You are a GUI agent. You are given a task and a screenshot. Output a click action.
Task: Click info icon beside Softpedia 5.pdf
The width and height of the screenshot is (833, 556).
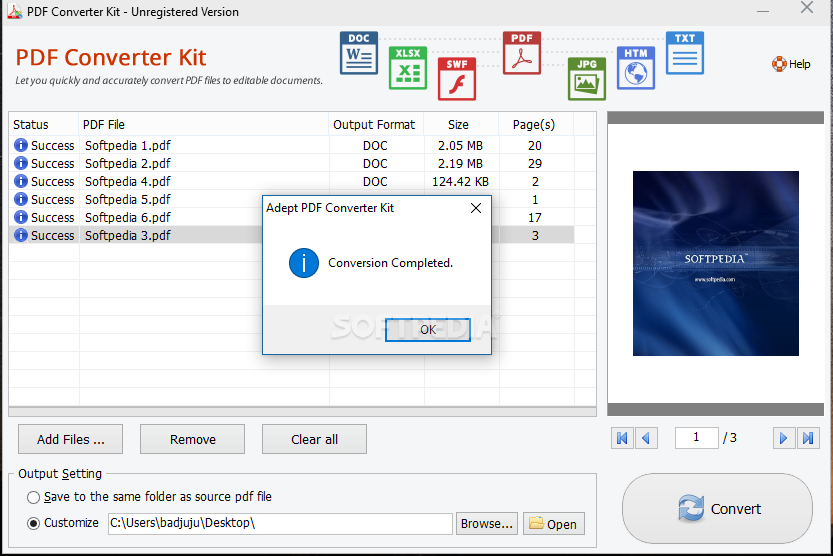tap(21, 199)
